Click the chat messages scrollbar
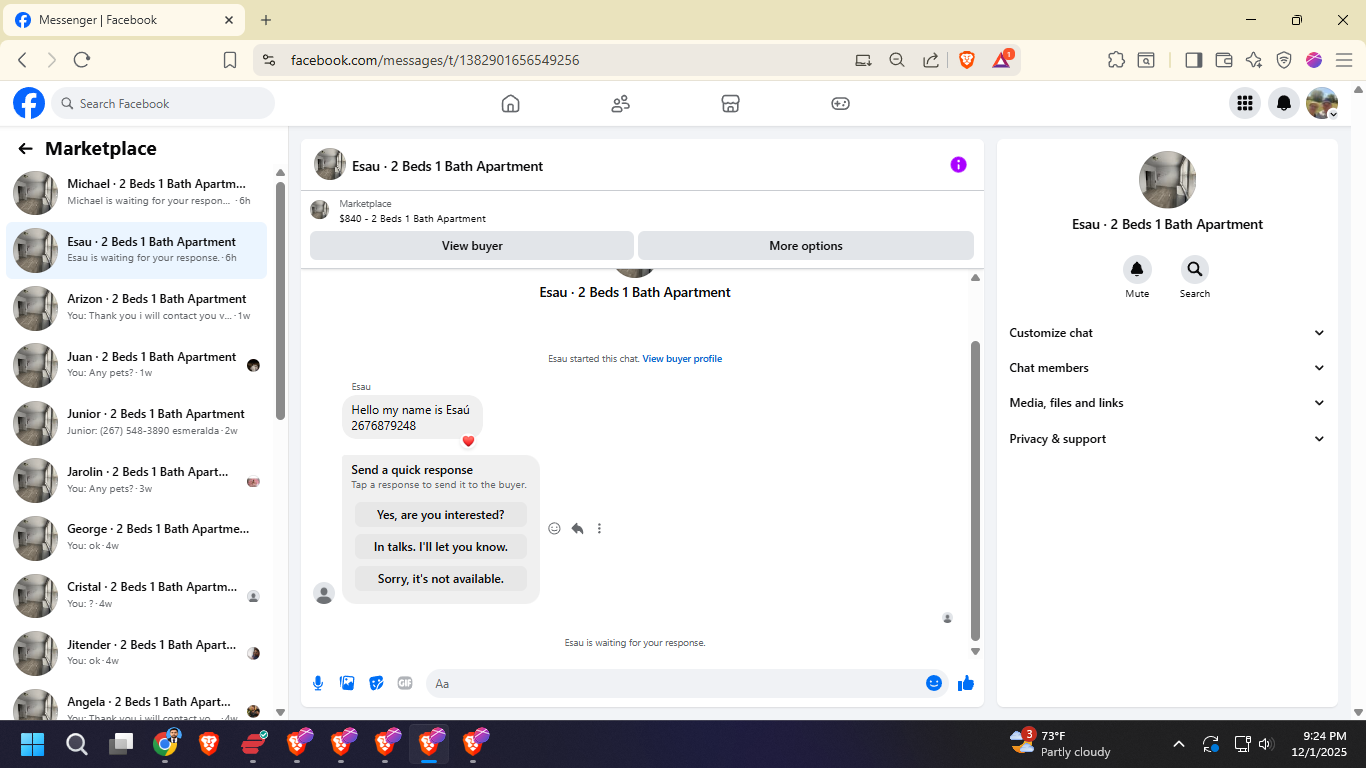Screen dimensions: 1366x768 pyautogui.click(x=975, y=490)
